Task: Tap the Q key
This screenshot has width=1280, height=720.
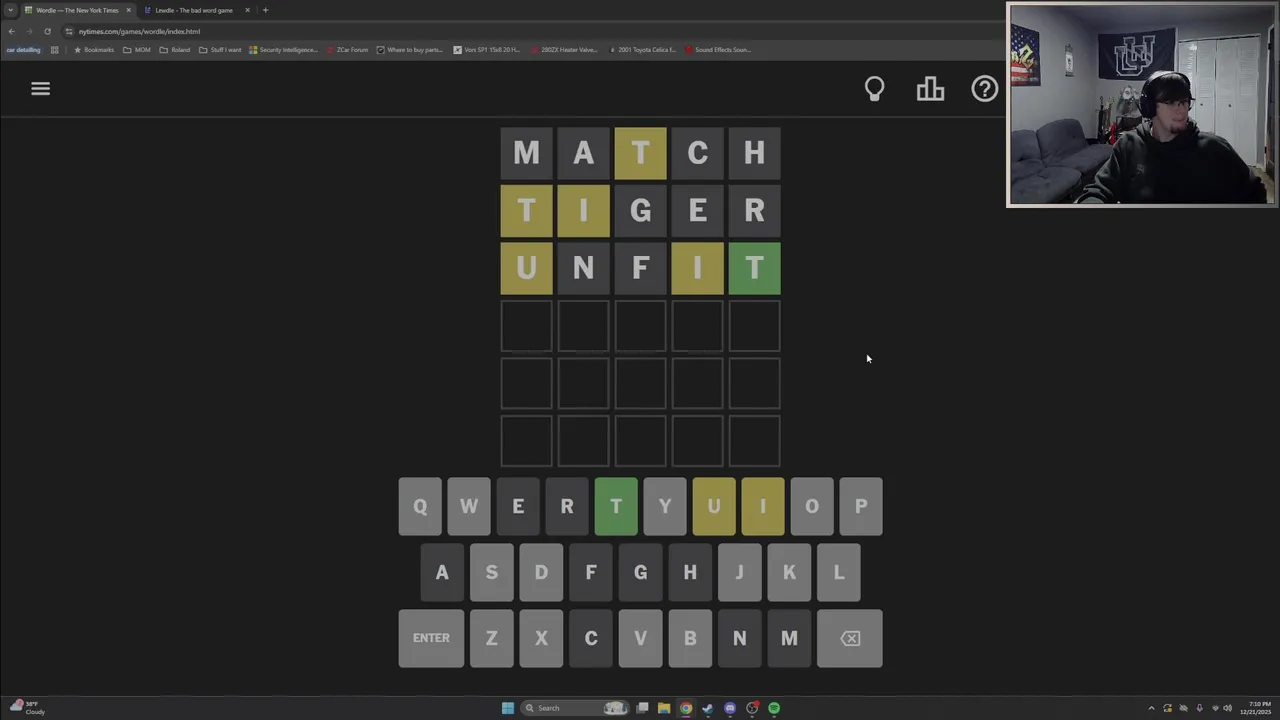Action: (420, 506)
